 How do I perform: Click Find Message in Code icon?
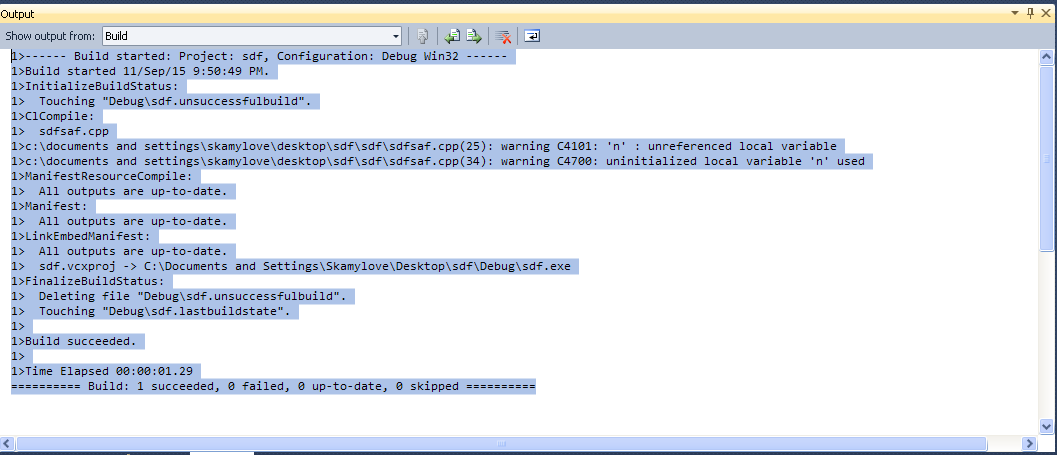[423, 36]
